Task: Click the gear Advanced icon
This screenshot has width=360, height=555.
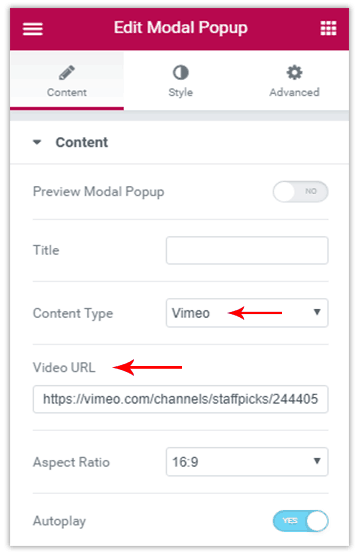Action: point(295,73)
